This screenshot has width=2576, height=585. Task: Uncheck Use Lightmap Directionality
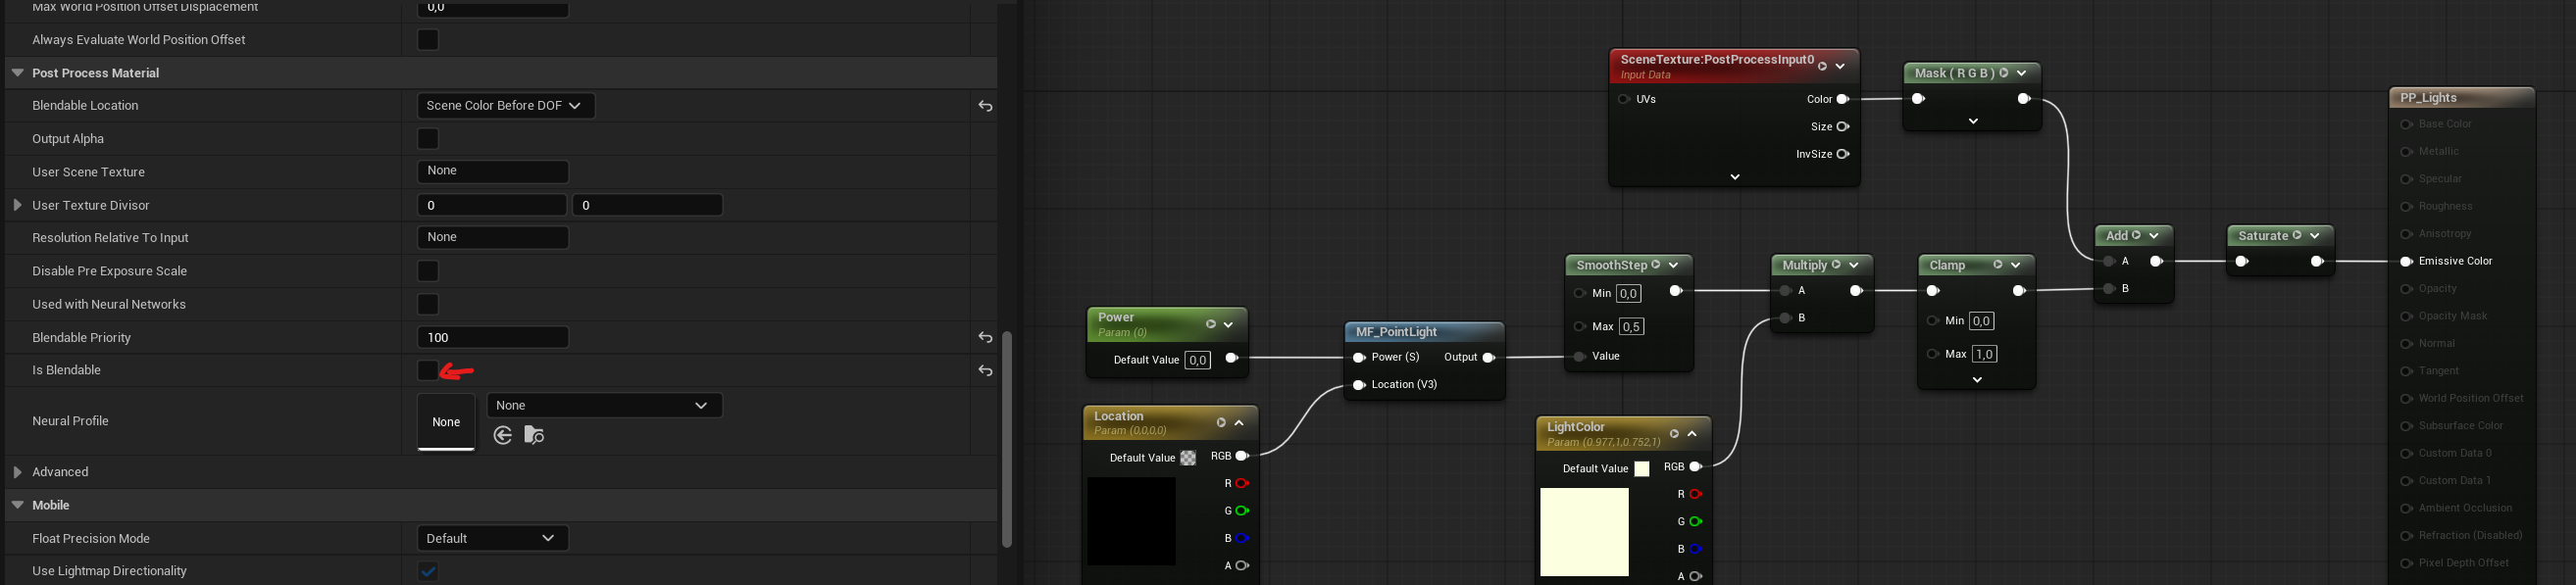coord(428,571)
